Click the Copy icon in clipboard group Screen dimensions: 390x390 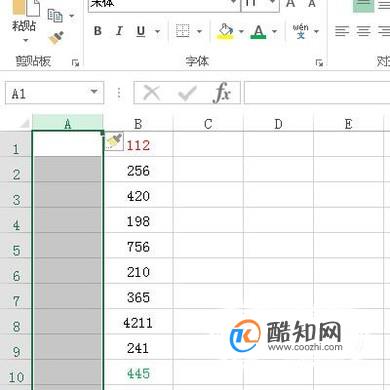(55, 16)
